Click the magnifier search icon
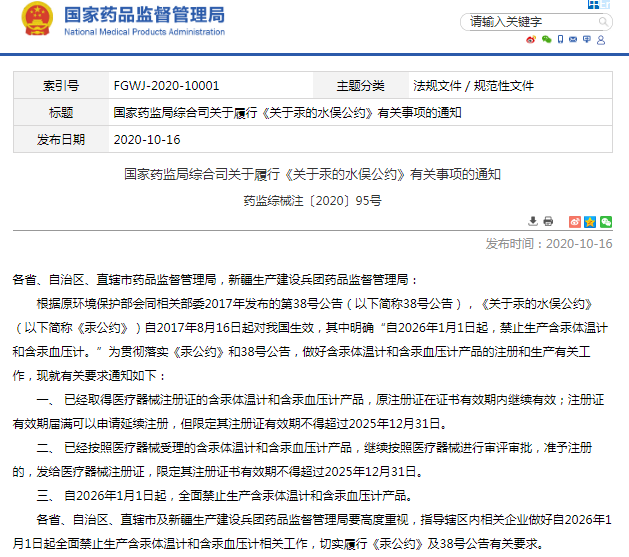This screenshot has width=629, height=557. coord(603,22)
